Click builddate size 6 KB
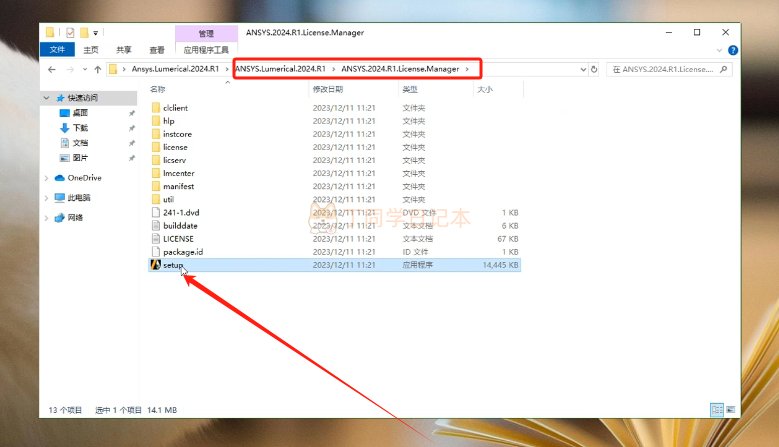This screenshot has height=447, width=779. coord(510,225)
